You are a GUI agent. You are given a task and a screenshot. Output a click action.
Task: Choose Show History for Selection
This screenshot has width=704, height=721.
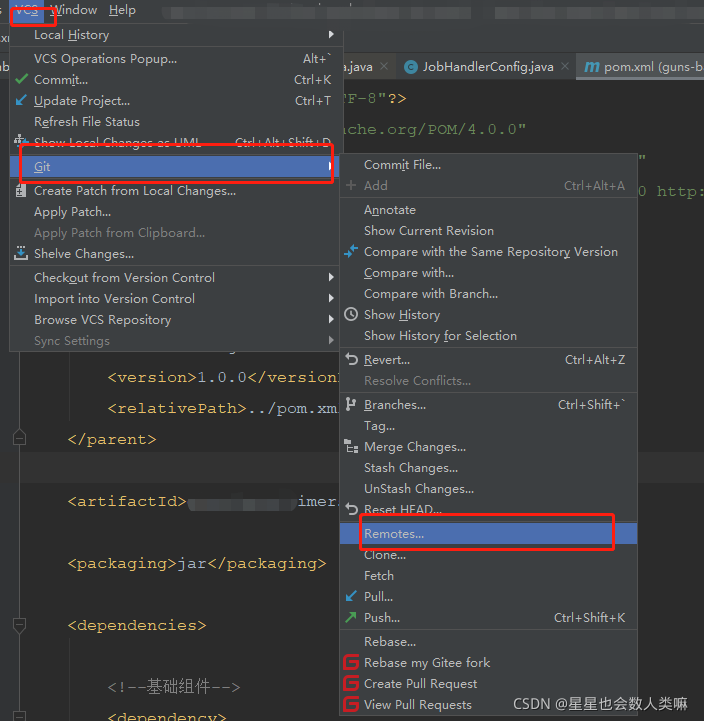click(x=488, y=336)
